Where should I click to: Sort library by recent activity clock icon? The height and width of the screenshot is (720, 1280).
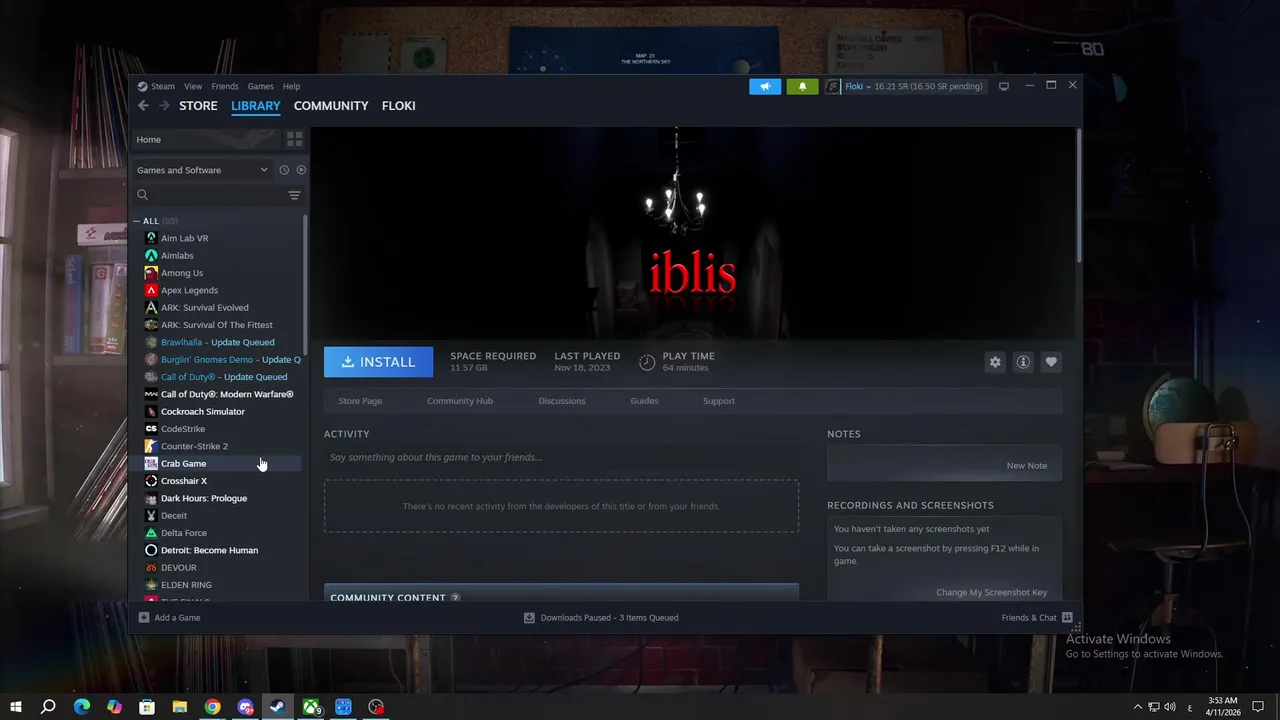pos(284,170)
